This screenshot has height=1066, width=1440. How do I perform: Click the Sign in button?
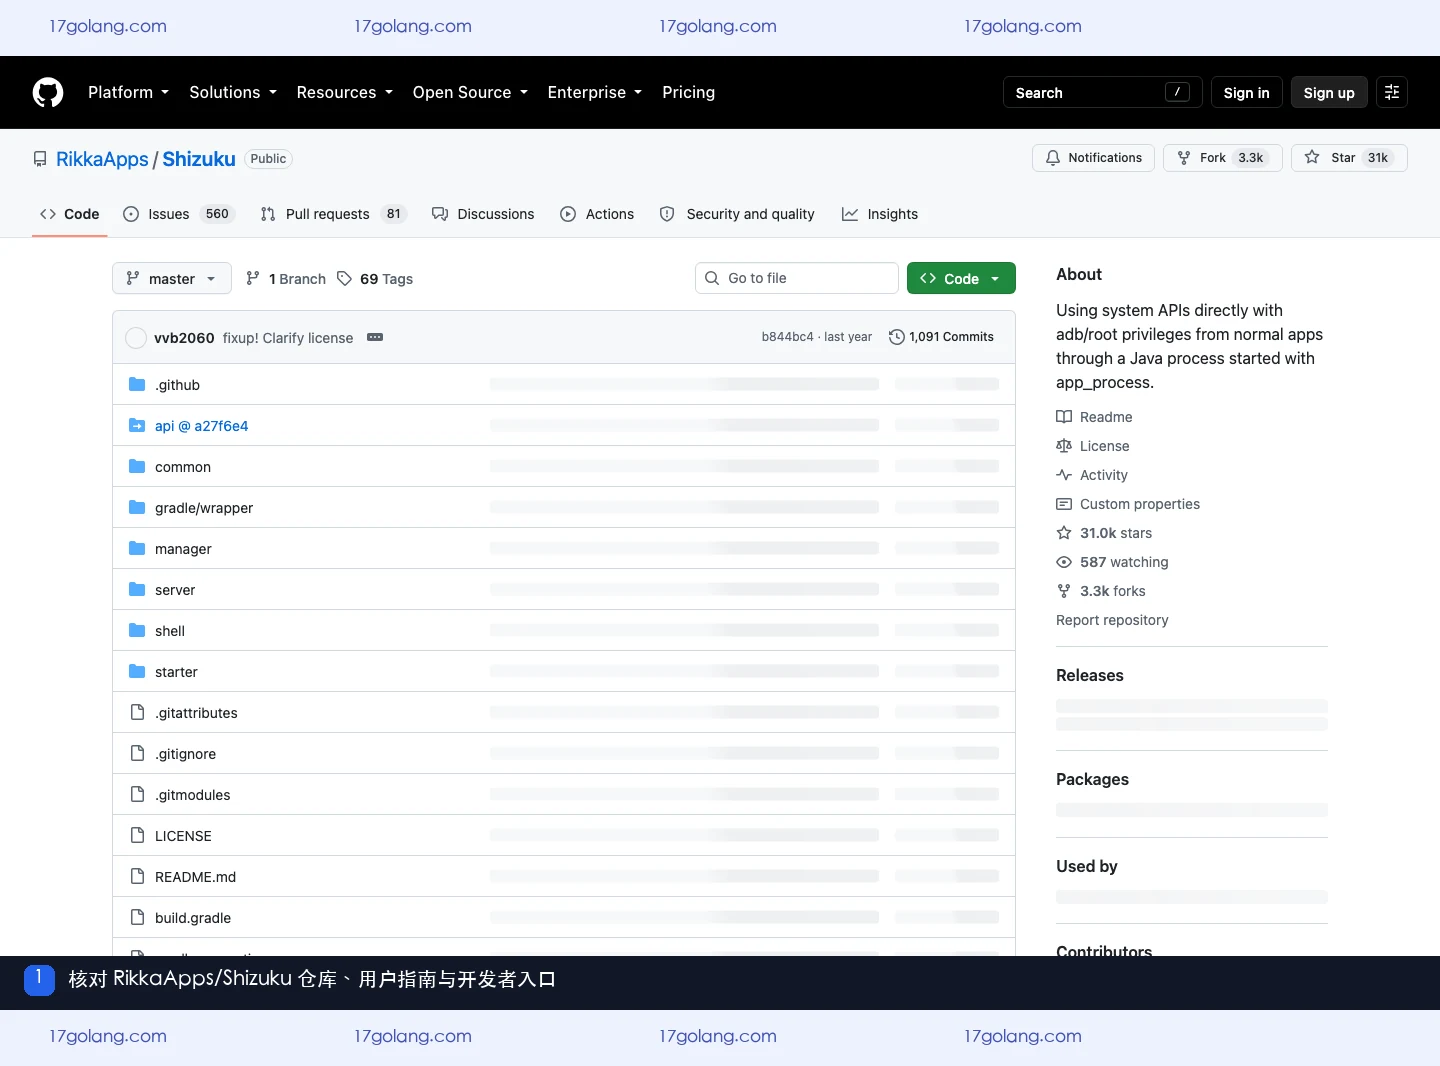coord(1246,92)
